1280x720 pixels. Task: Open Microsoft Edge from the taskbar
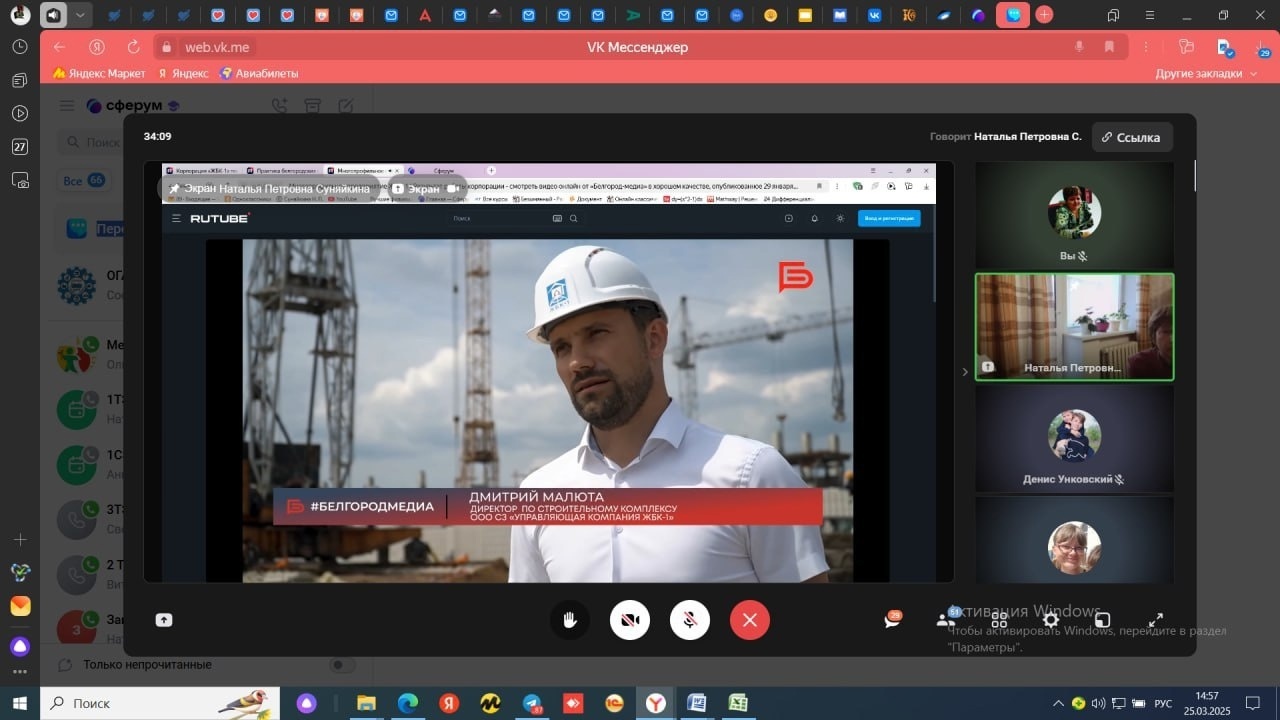tap(408, 703)
